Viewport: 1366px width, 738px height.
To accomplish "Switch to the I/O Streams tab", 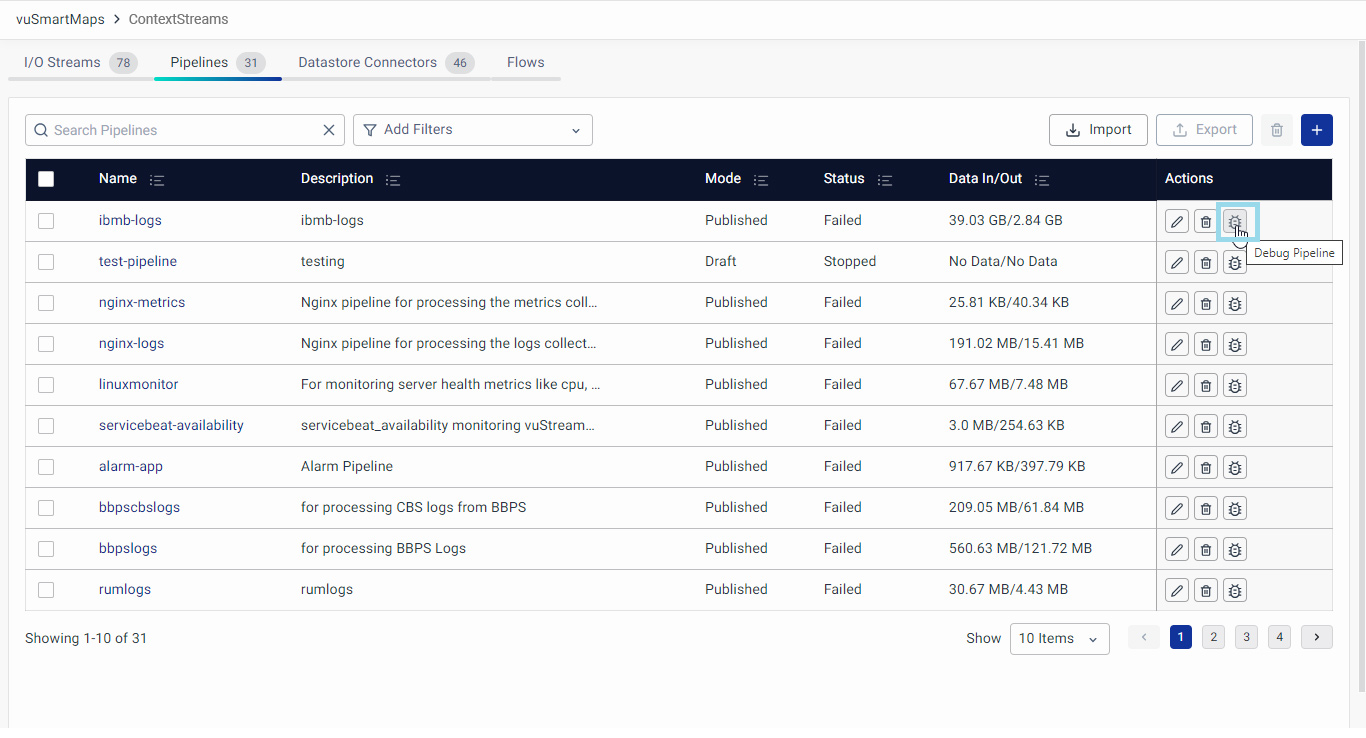I will click(x=62, y=62).
